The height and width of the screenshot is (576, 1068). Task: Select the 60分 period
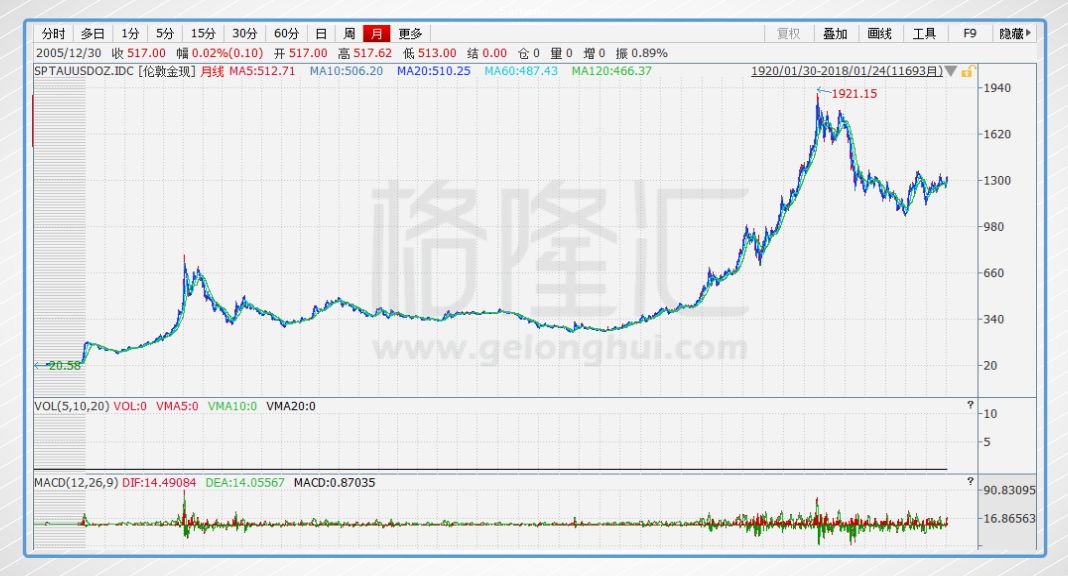286,33
